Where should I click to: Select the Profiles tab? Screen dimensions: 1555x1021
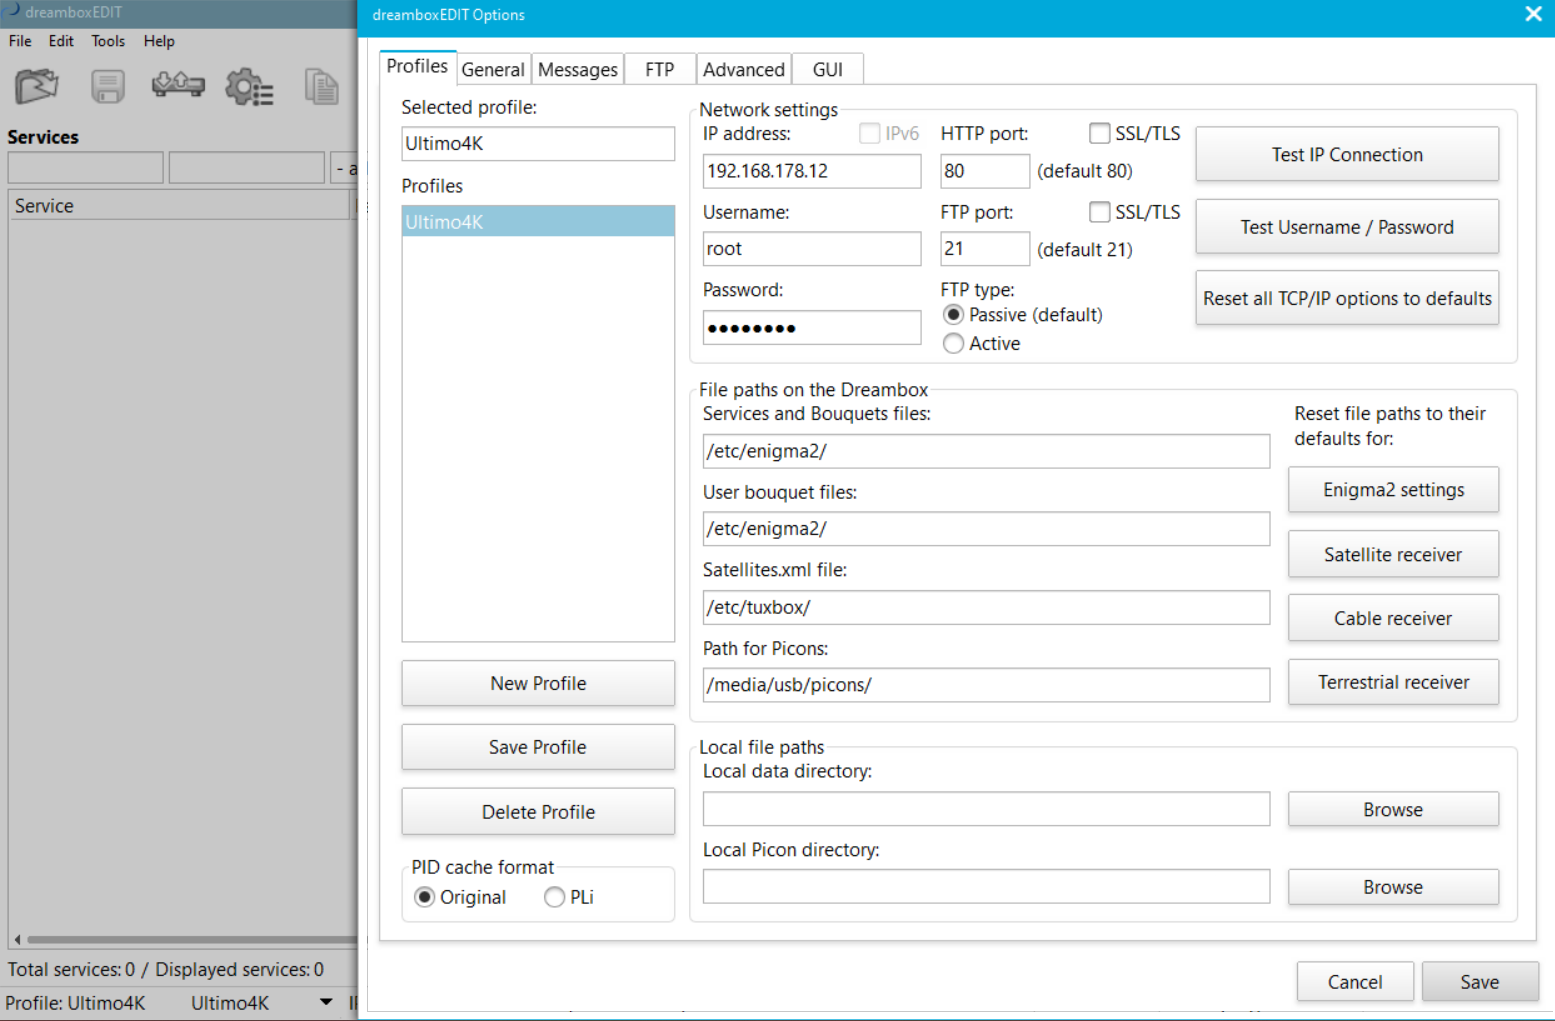(417, 66)
